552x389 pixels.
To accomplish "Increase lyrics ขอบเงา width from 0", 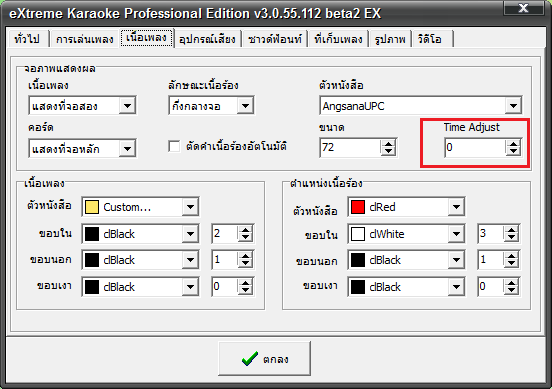I will pos(245,283).
